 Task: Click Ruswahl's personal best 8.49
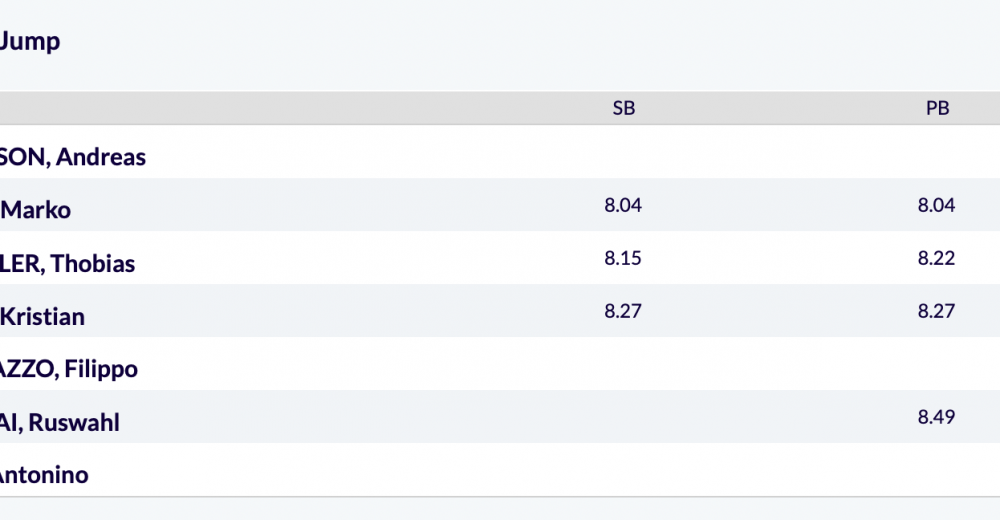click(936, 417)
